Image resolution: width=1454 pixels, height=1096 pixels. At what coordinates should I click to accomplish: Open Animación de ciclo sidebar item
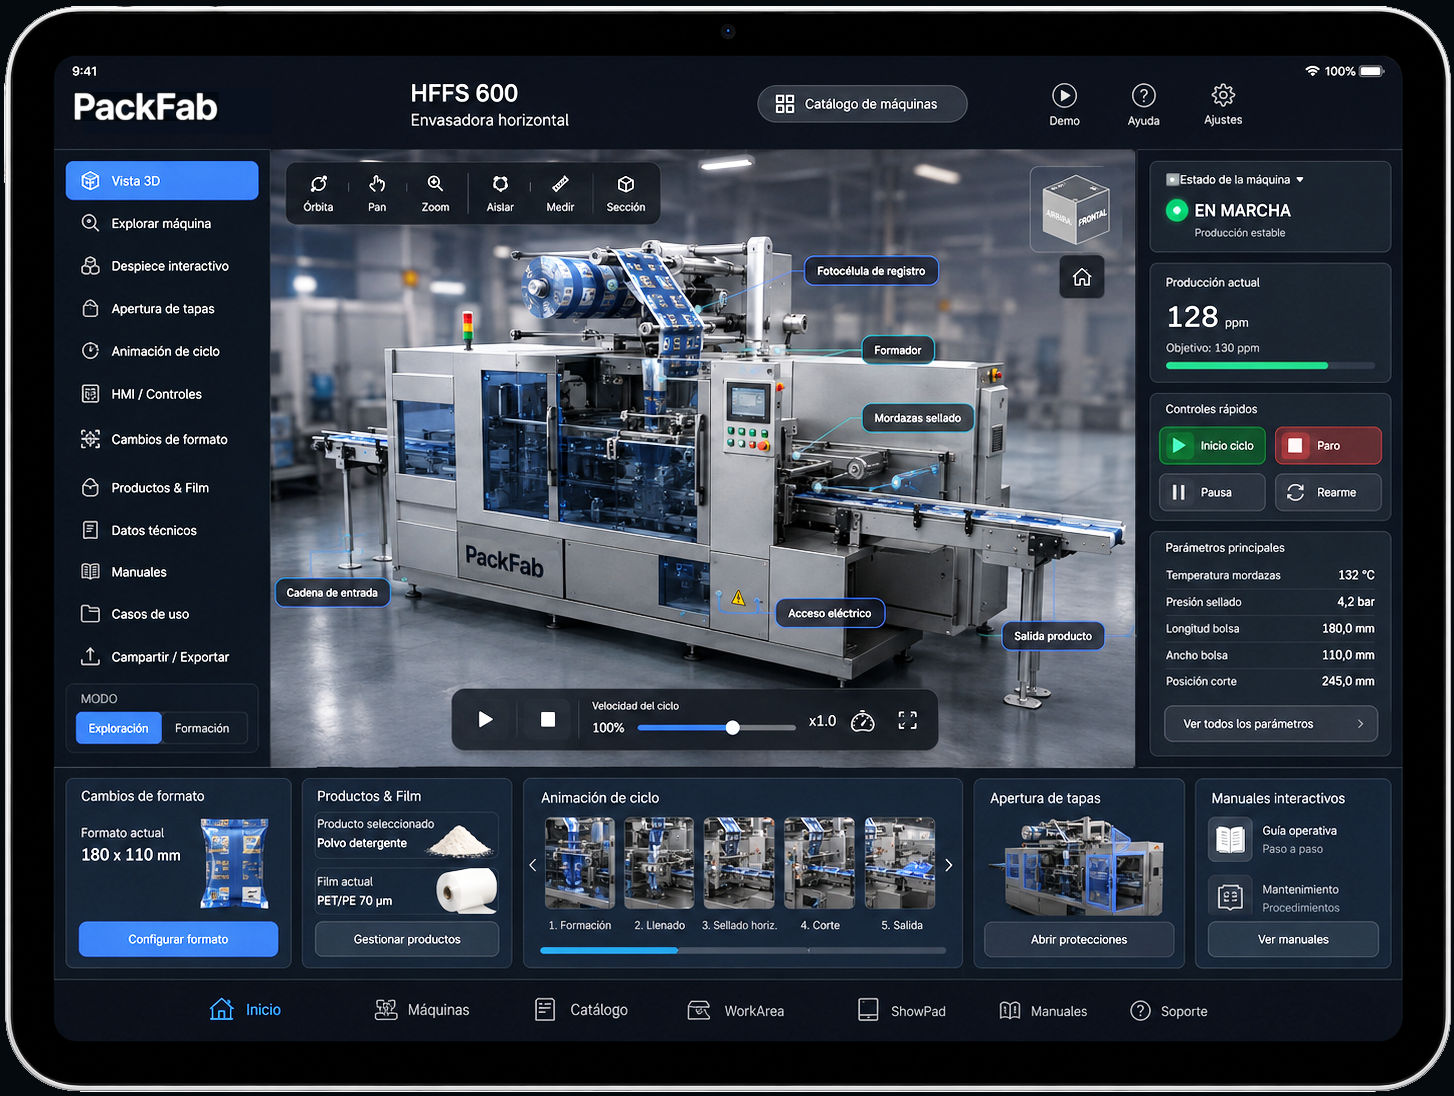pos(162,351)
